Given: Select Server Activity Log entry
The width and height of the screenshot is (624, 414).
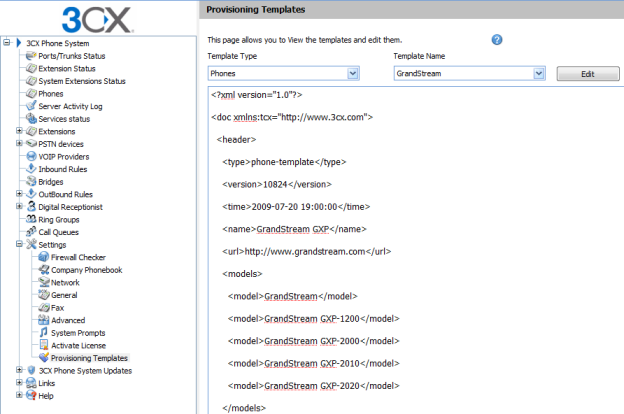Looking at the screenshot, I should click(x=70, y=106).
